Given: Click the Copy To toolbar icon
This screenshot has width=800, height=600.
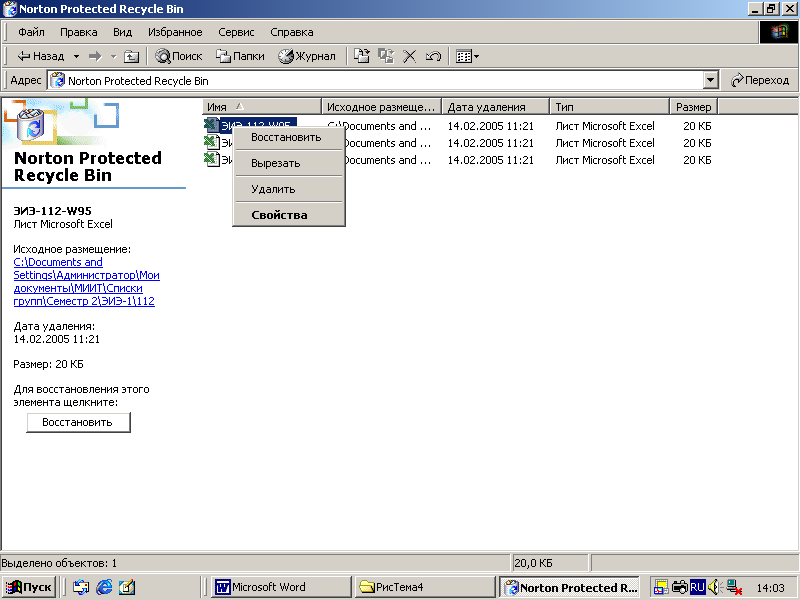Looking at the screenshot, I should click(x=386, y=56).
